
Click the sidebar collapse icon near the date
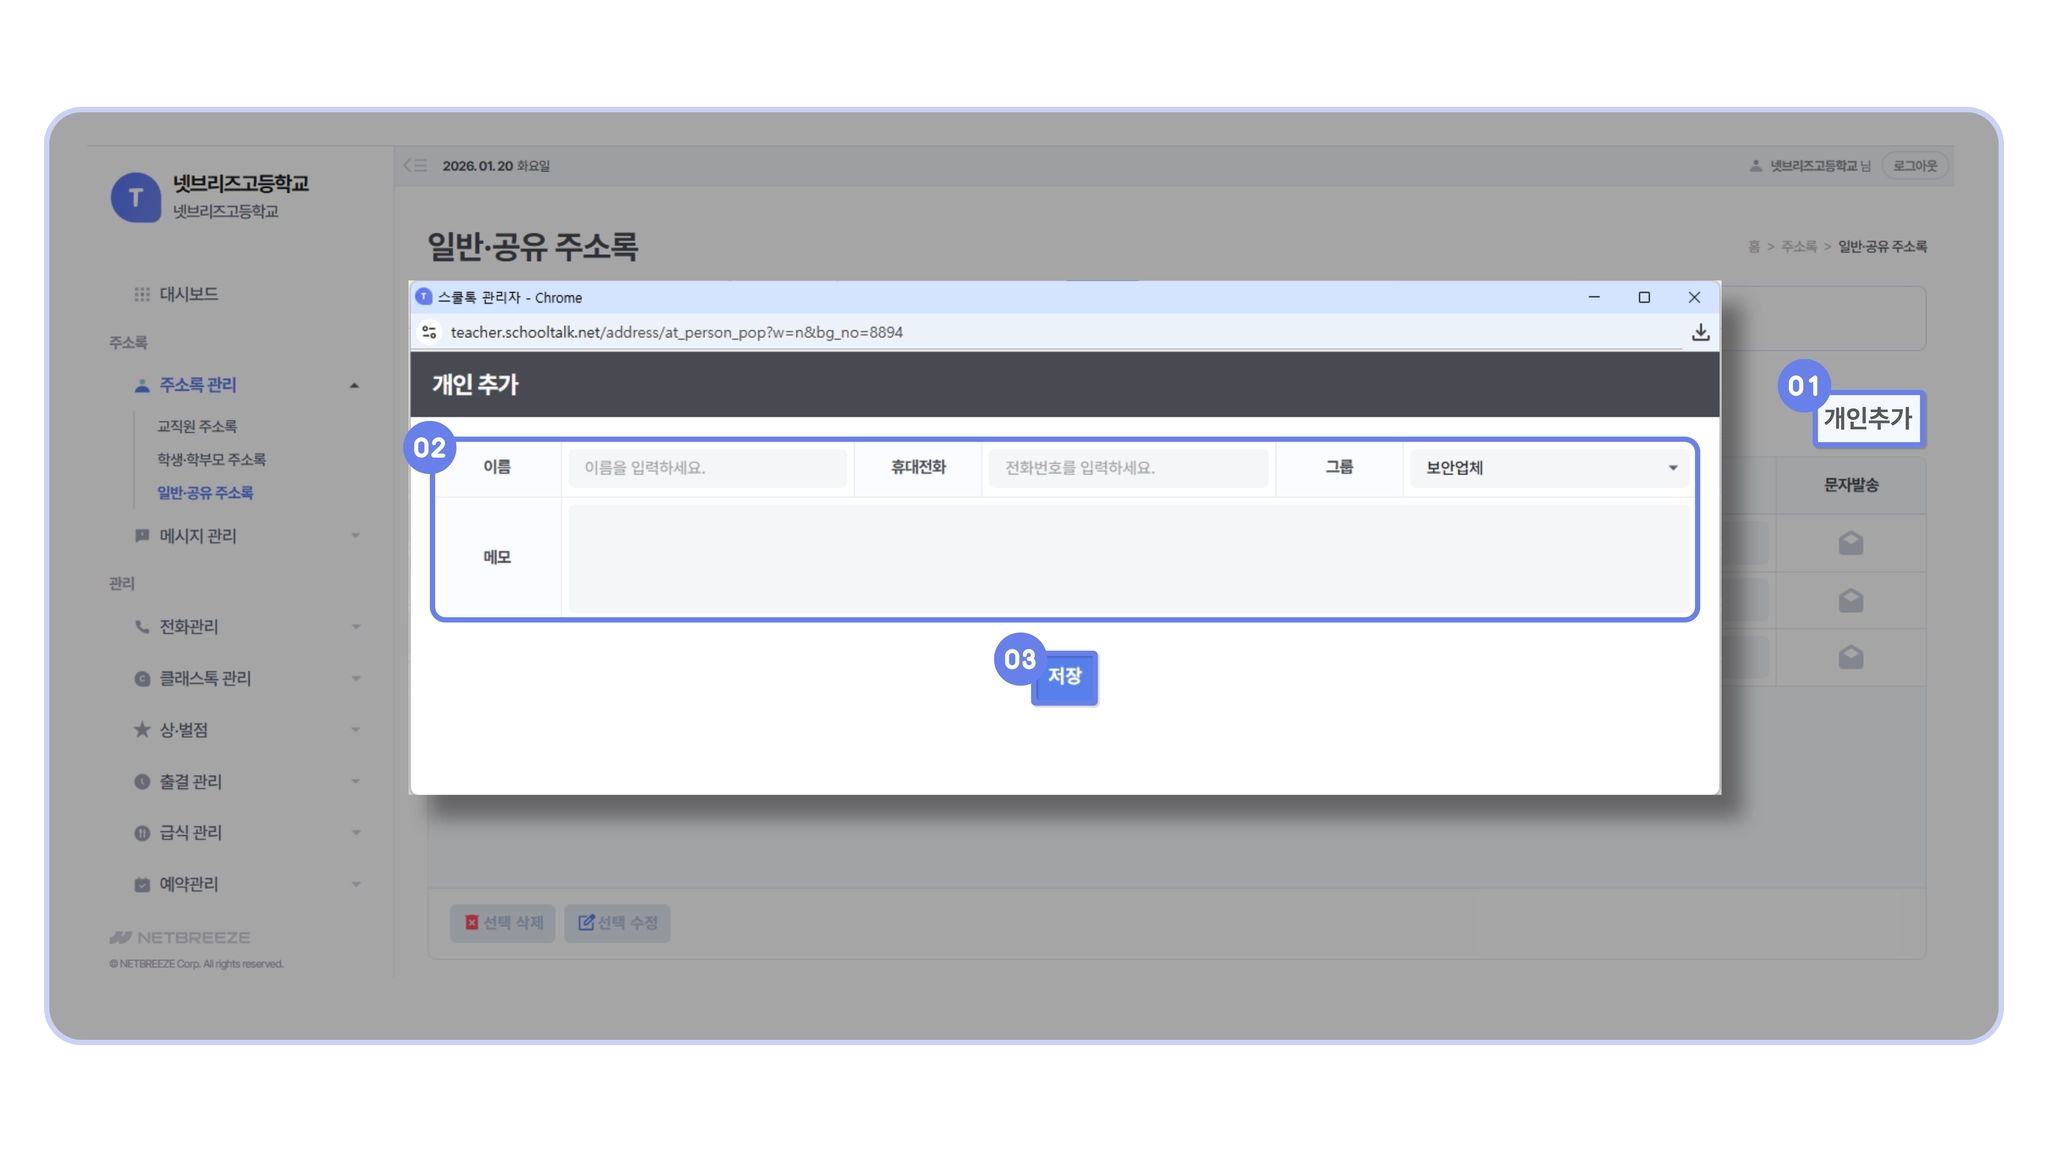[415, 166]
